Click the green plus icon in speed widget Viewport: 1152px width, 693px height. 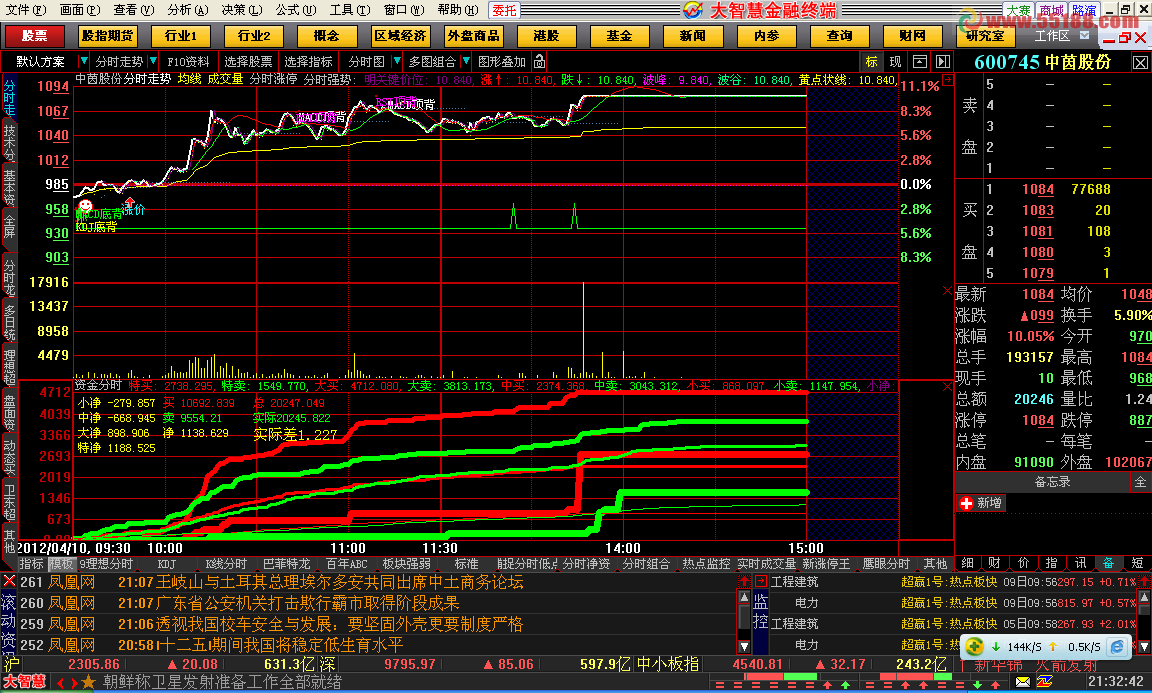974,647
